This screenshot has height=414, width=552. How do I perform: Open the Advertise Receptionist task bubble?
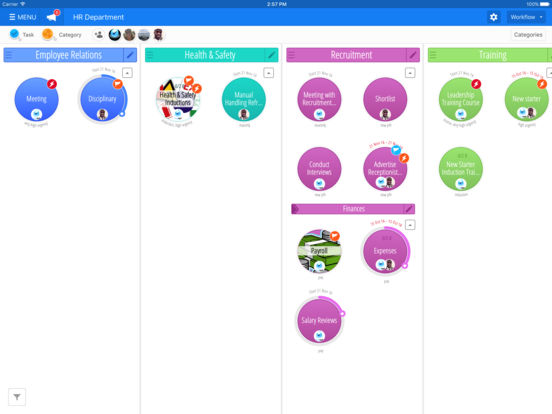pos(385,169)
